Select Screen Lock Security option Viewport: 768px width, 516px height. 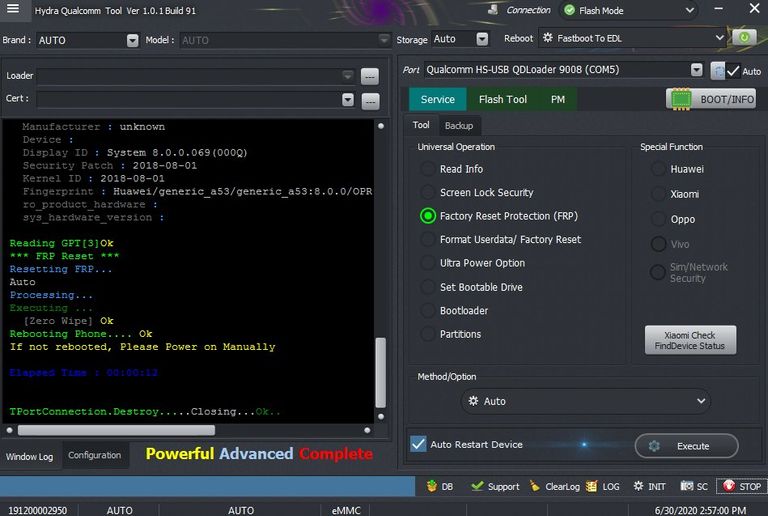428,192
